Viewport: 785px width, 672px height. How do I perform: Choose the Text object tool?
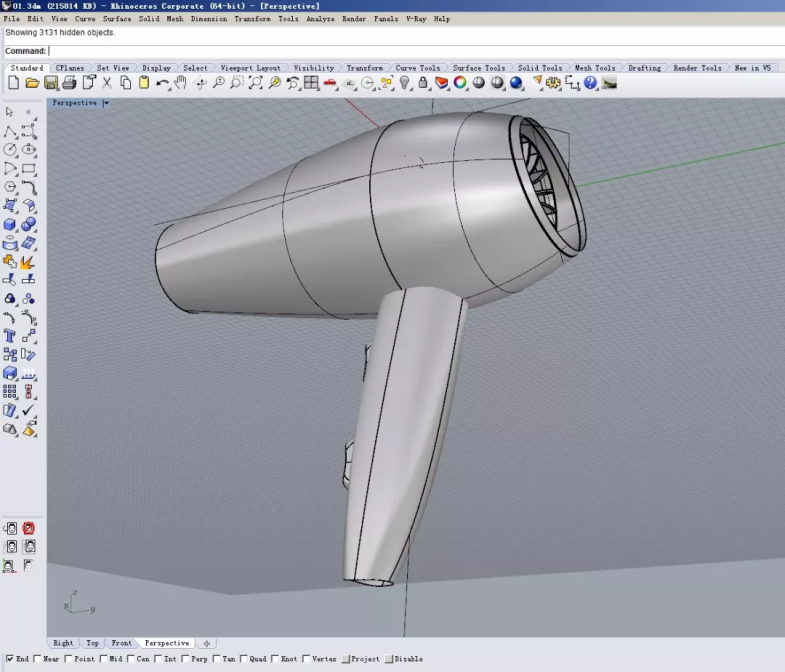point(11,336)
